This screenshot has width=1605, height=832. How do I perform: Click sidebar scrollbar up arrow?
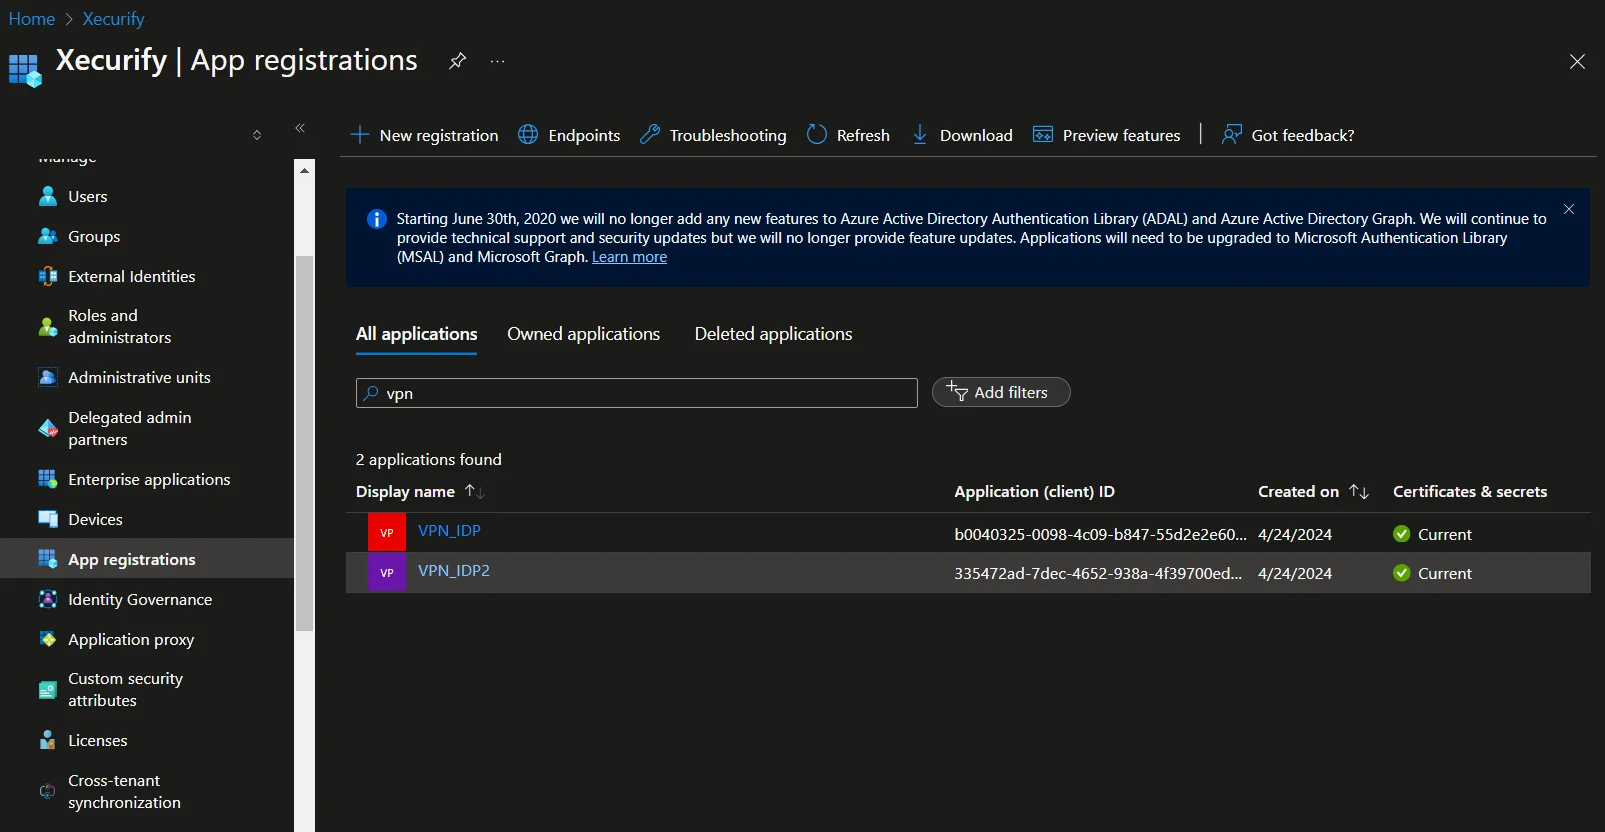(x=305, y=170)
